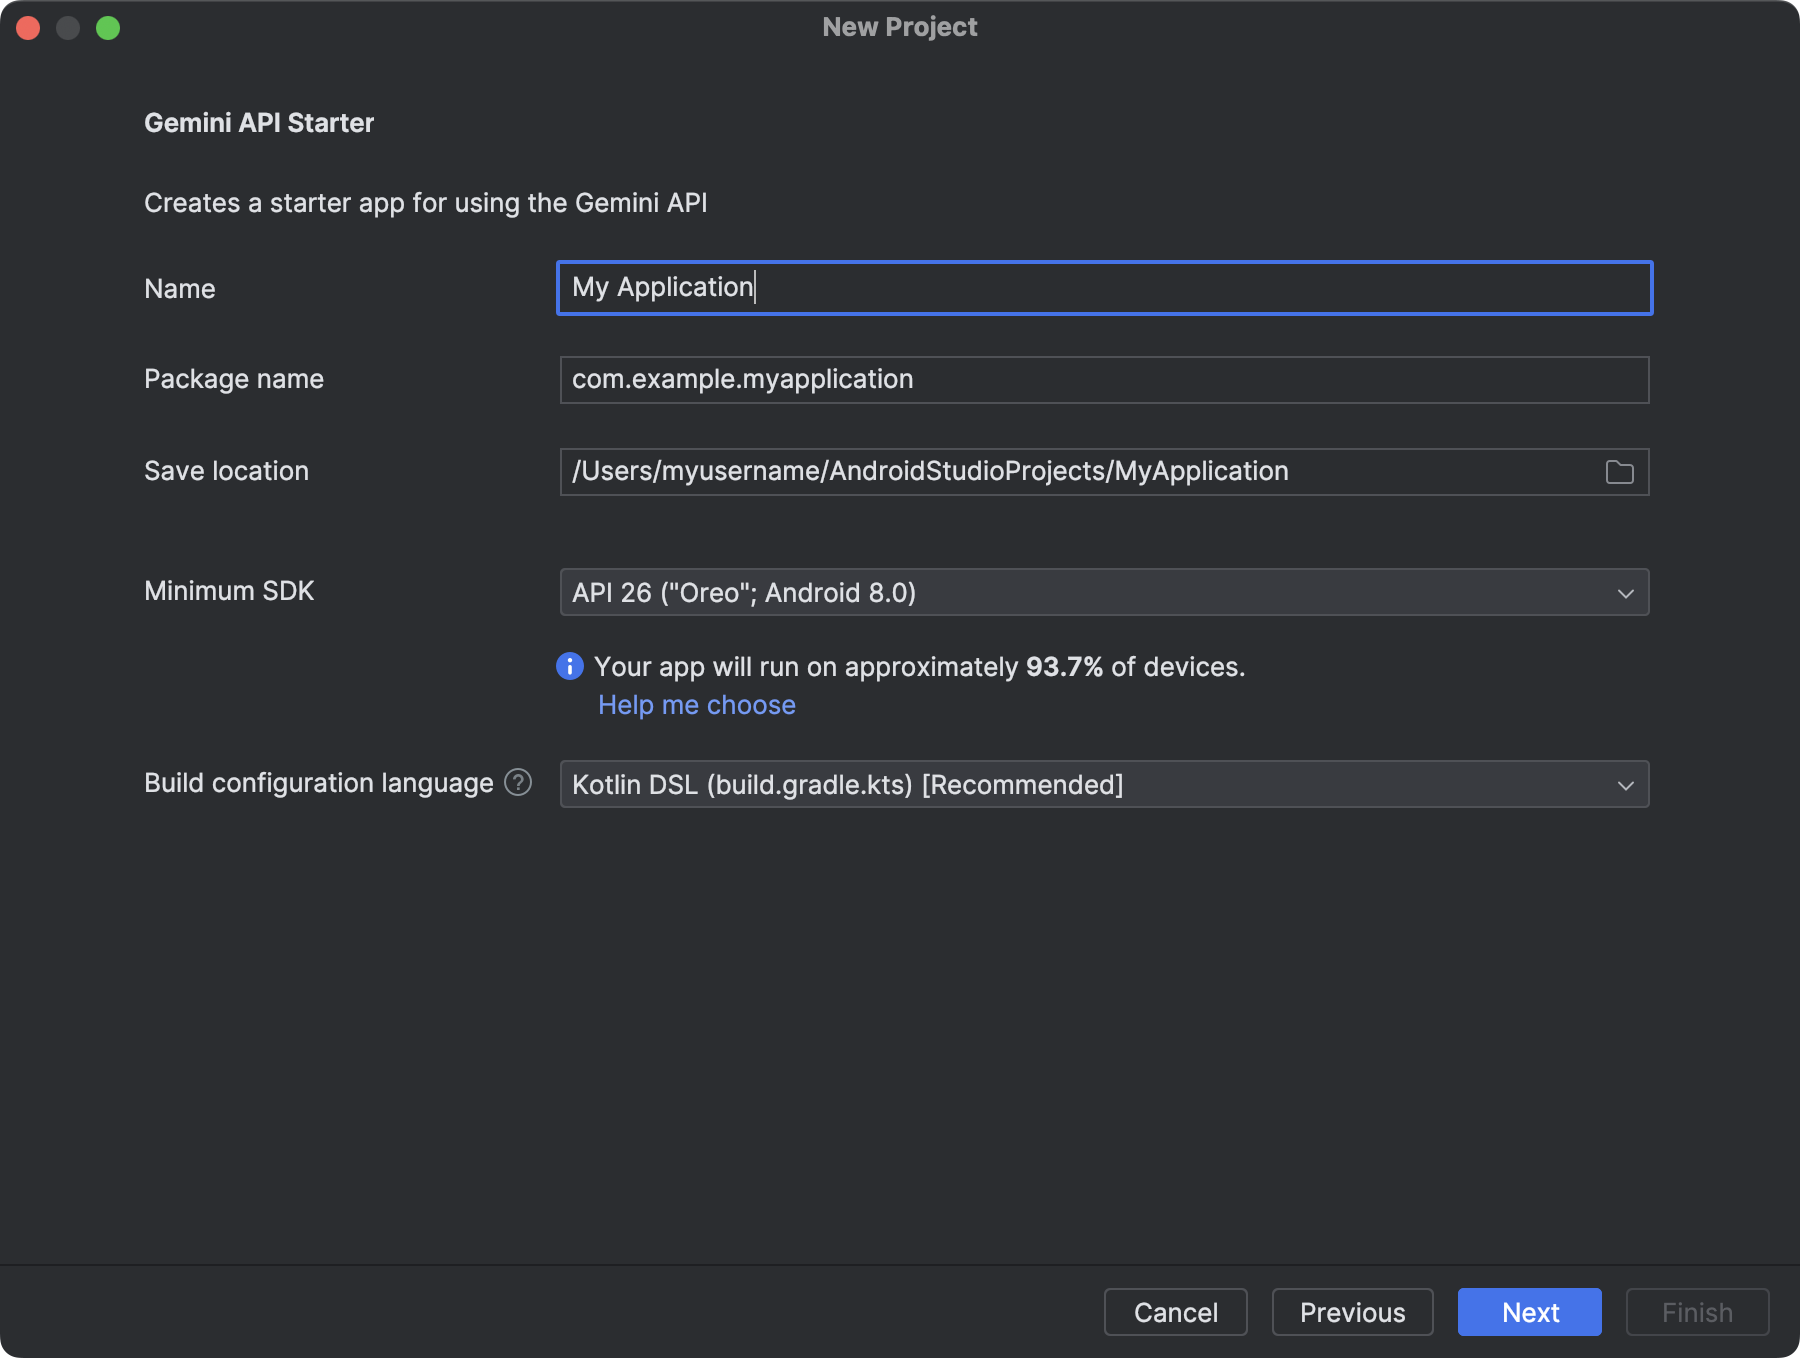Viewport: 1800px width, 1358px height.
Task: Click the green maximize window button
Action: (x=108, y=28)
